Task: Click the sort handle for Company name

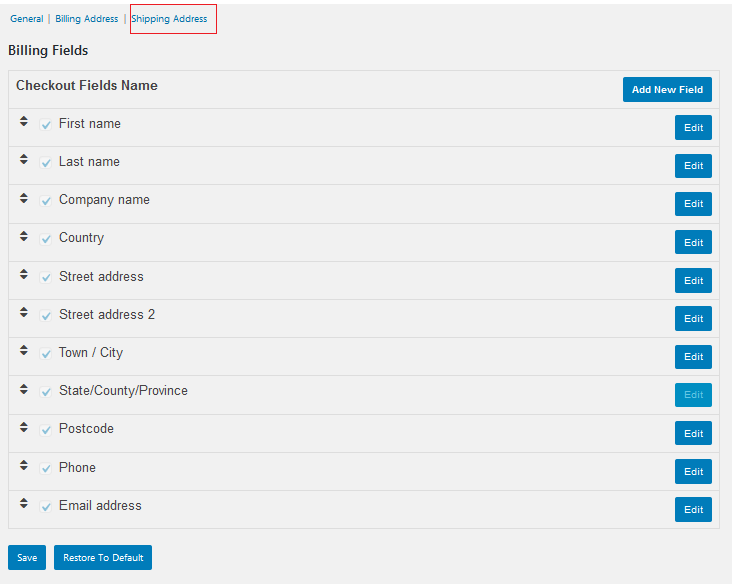Action: (x=24, y=198)
